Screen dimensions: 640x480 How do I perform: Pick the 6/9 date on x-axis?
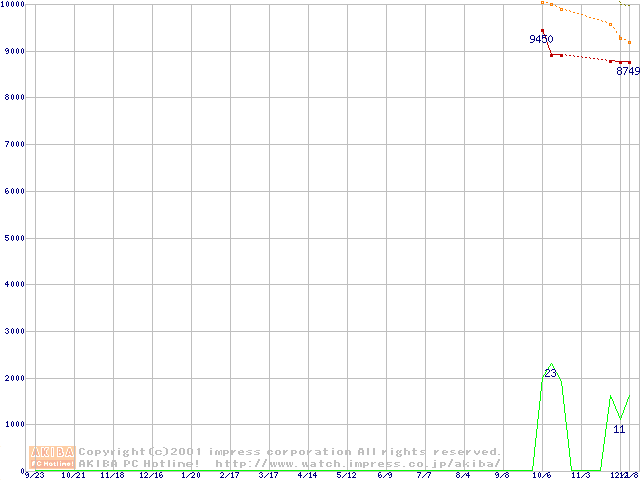[x=385, y=476]
